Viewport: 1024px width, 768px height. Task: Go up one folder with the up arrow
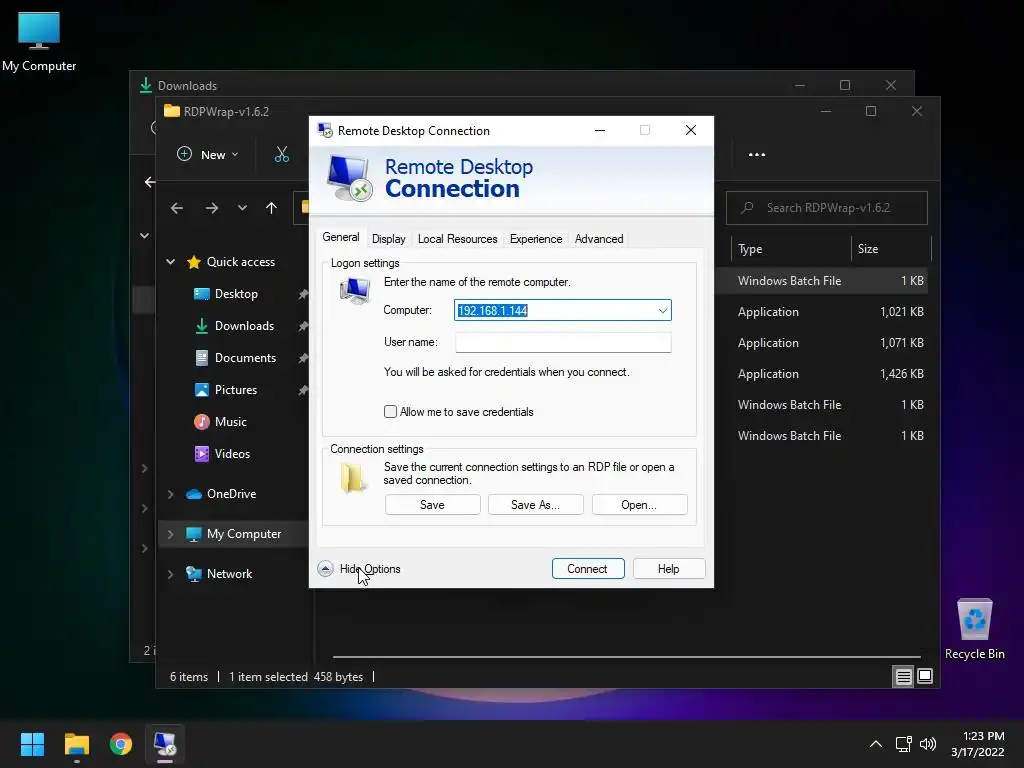click(x=272, y=208)
